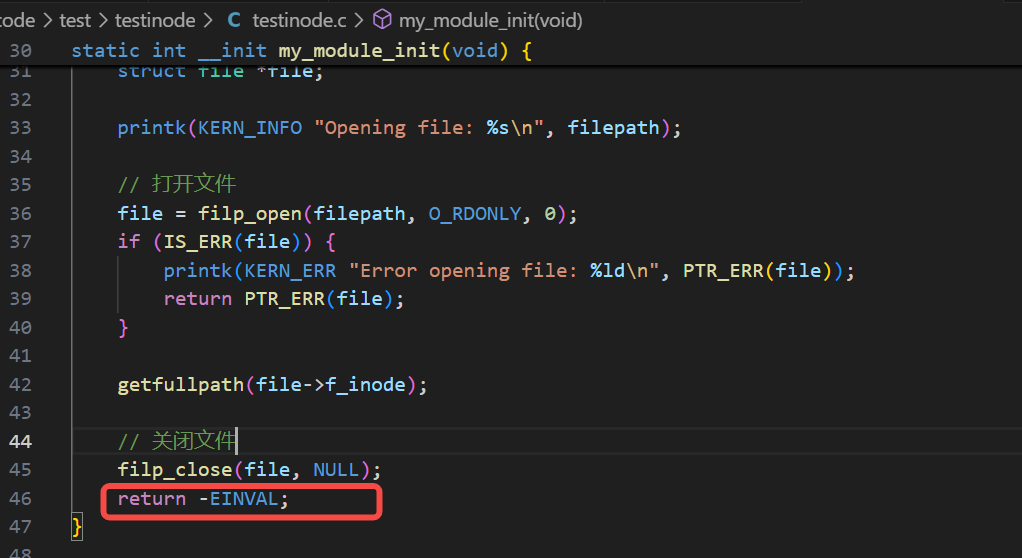1022x558 pixels.
Task: Click line number 46 in the gutter
Action: pyautogui.click(x=20, y=499)
